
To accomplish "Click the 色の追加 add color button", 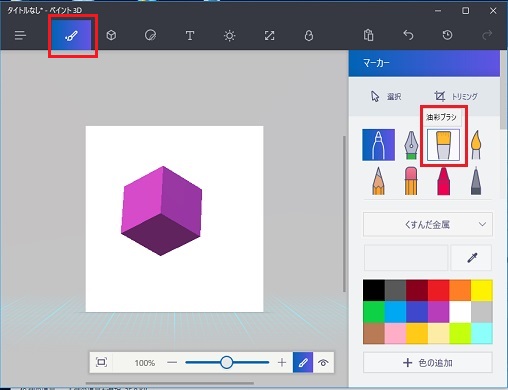I will (x=428, y=363).
